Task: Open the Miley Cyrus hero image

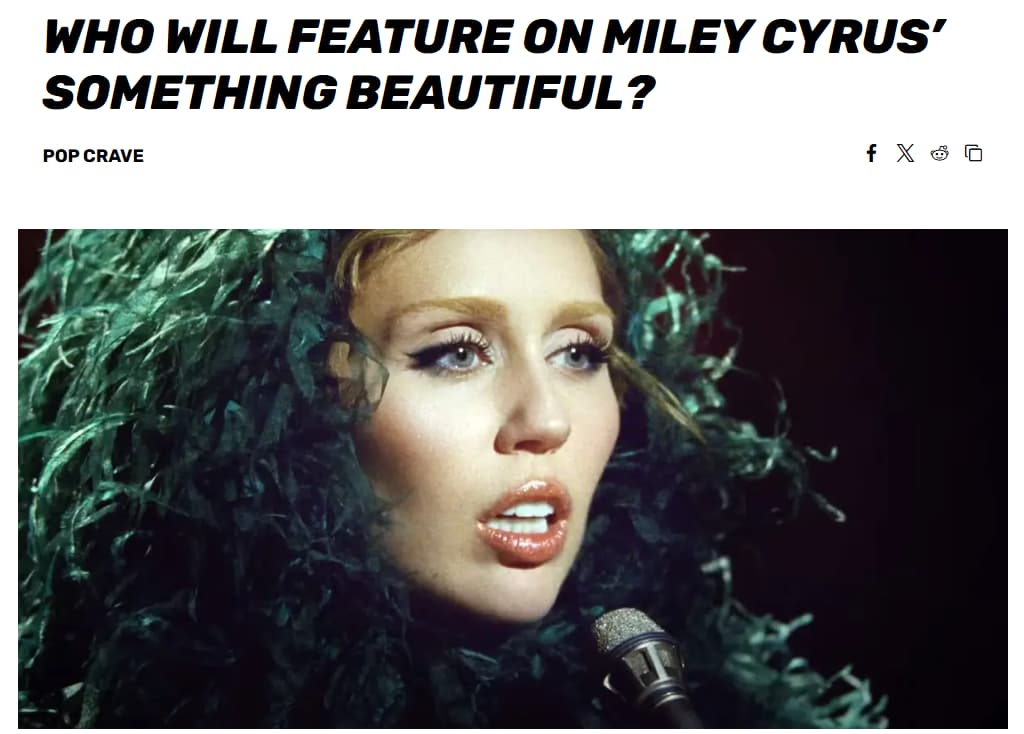Action: point(513,479)
